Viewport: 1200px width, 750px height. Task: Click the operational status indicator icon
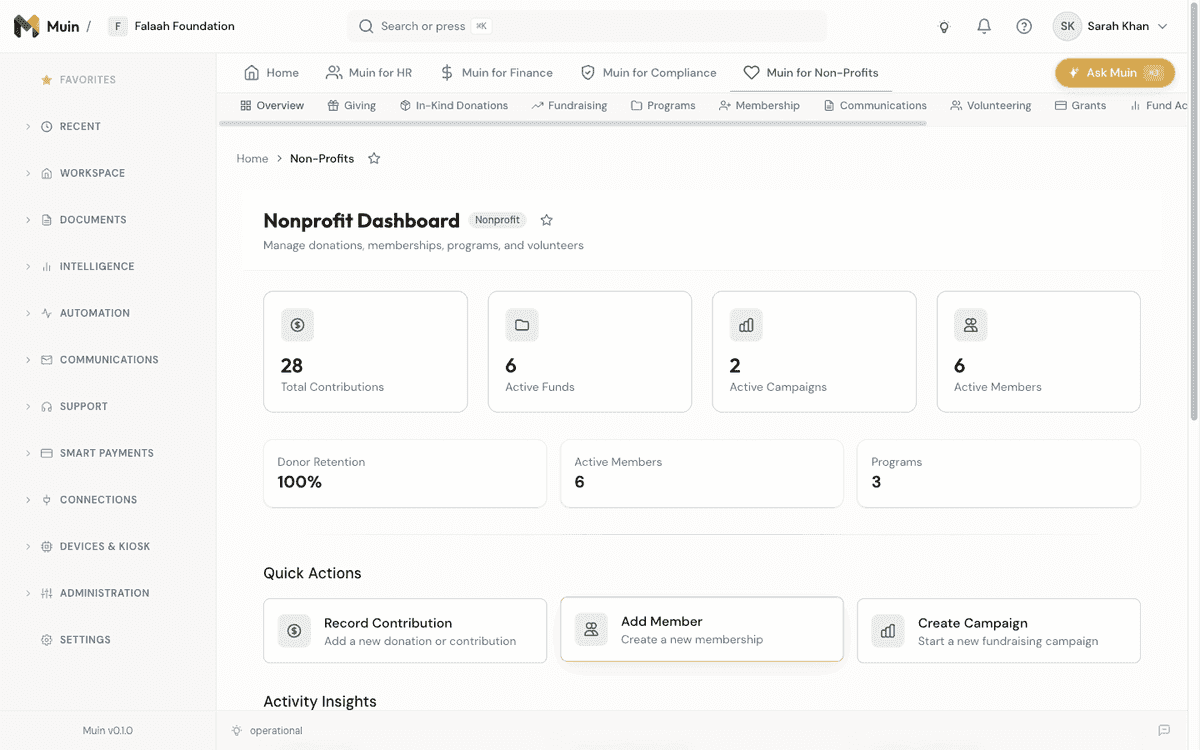[237, 730]
